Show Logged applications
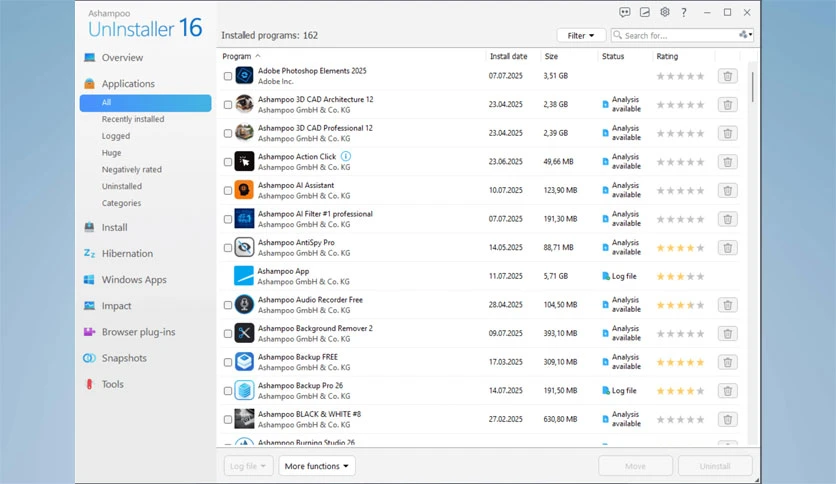This screenshot has height=484, width=836. [x=116, y=136]
